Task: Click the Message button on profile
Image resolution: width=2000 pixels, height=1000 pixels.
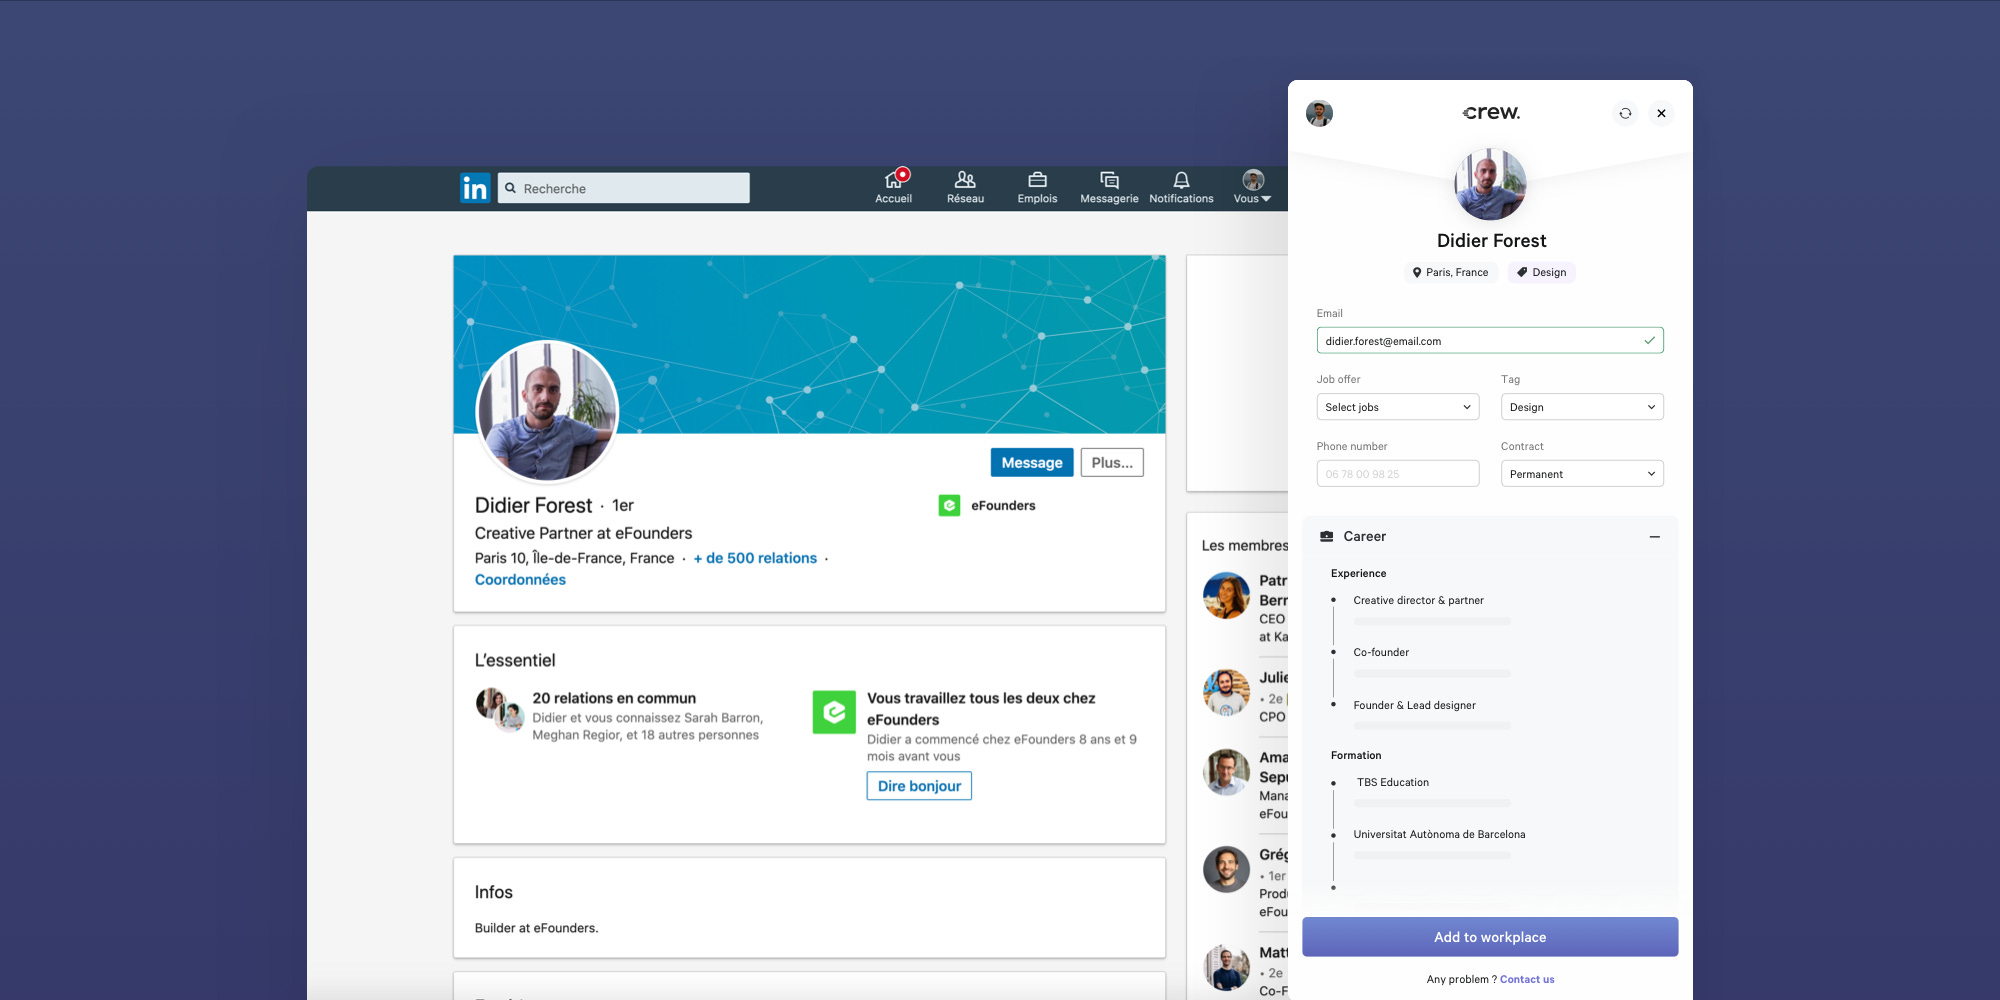Action: 1032,462
